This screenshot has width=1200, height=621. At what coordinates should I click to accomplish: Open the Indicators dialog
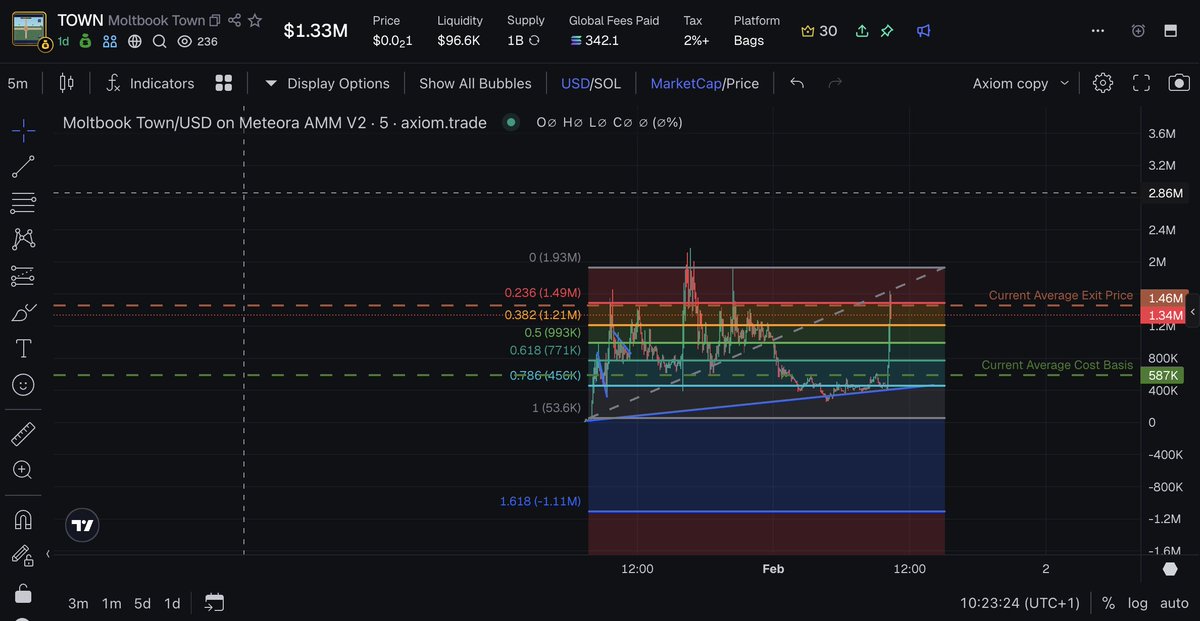[x=150, y=83]
